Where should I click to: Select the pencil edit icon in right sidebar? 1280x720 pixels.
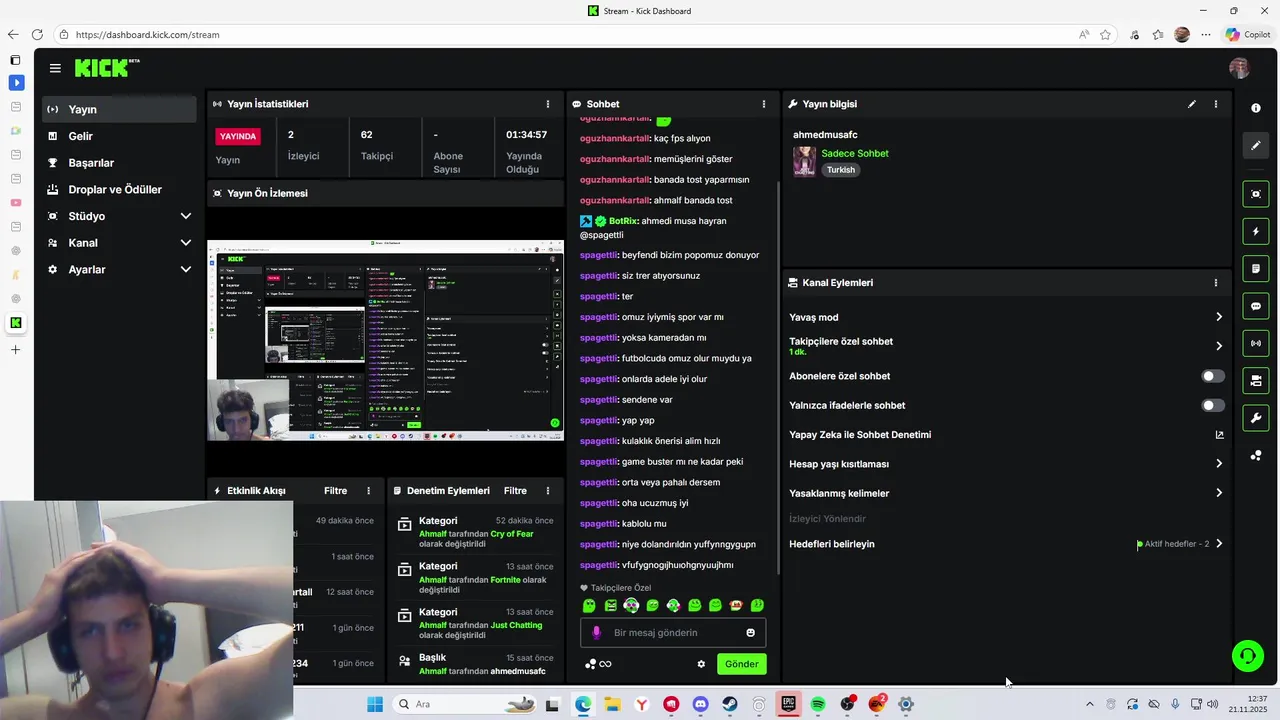point(1256,146)
